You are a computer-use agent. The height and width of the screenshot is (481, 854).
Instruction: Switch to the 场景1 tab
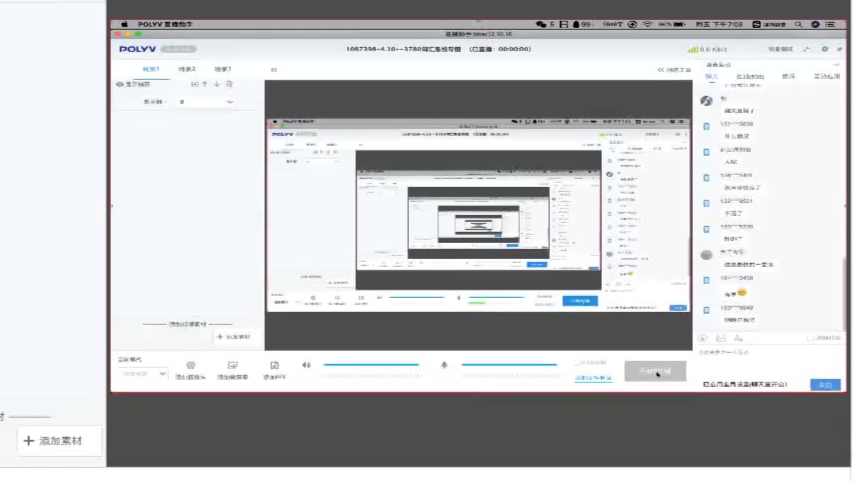pyautogui.click(x=151, y=69)
